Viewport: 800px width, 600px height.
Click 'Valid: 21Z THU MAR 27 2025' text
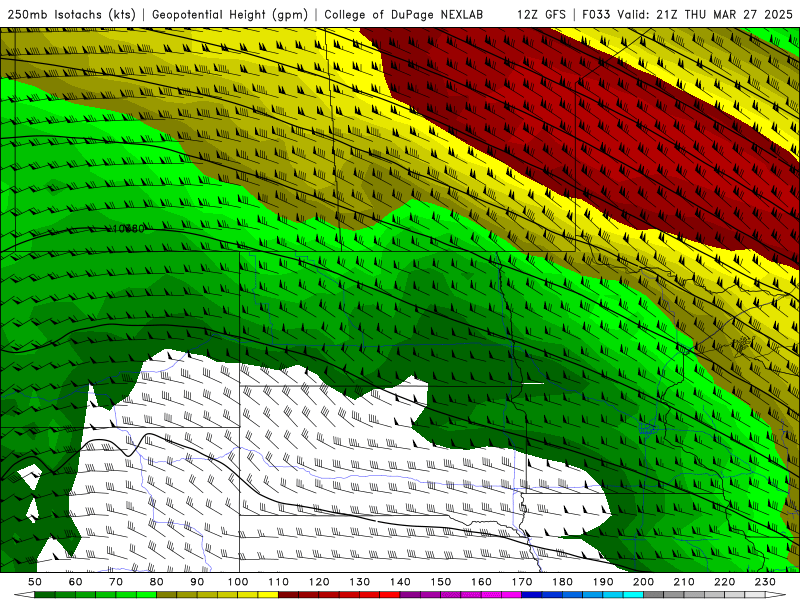point(705,14)
